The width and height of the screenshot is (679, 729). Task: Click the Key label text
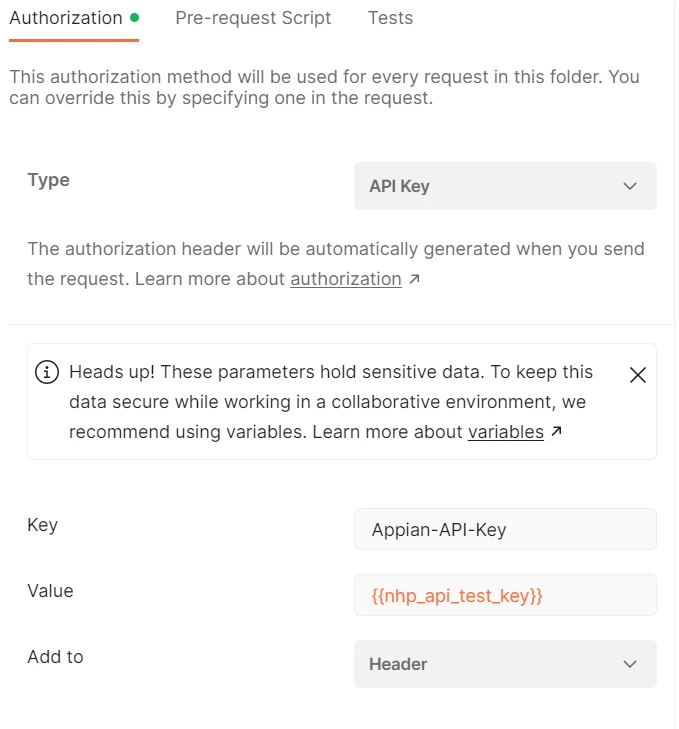(42, 525)
